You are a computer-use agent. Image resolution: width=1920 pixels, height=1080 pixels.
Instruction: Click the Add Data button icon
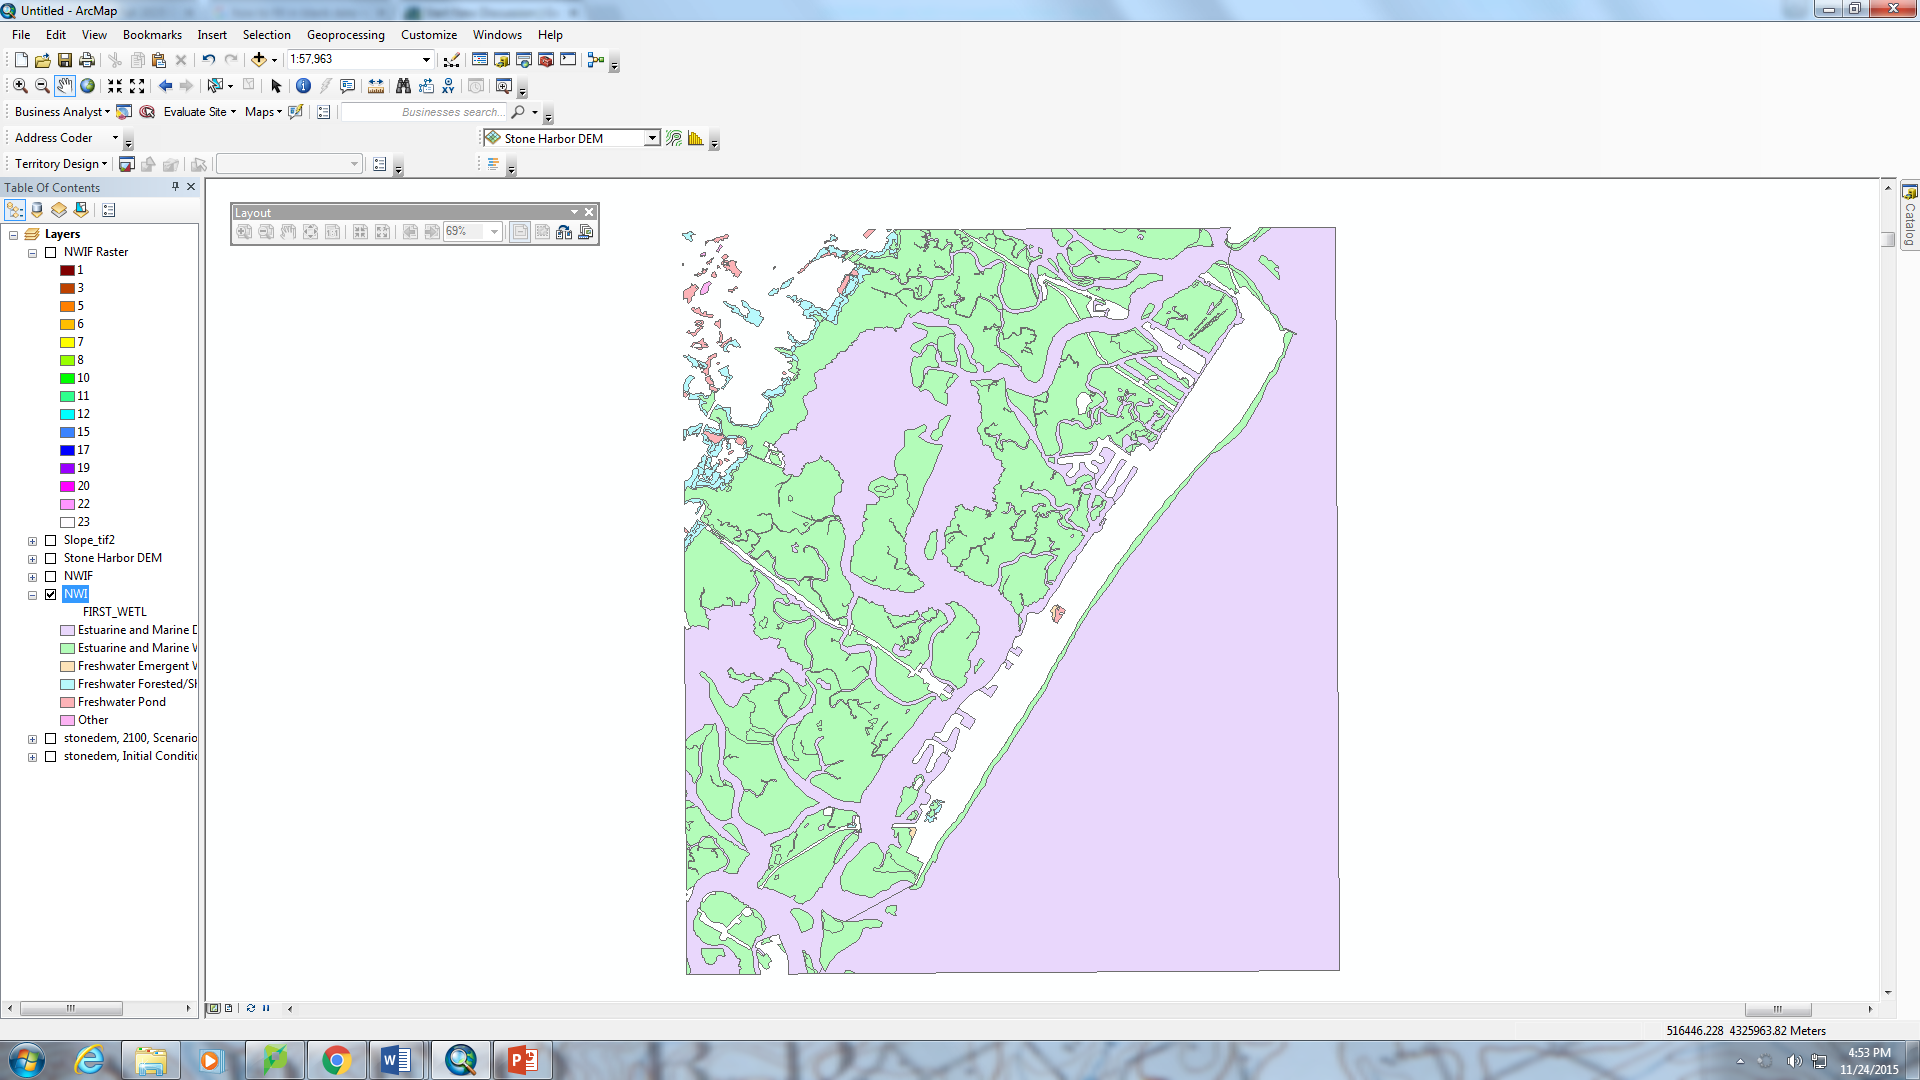259,60
